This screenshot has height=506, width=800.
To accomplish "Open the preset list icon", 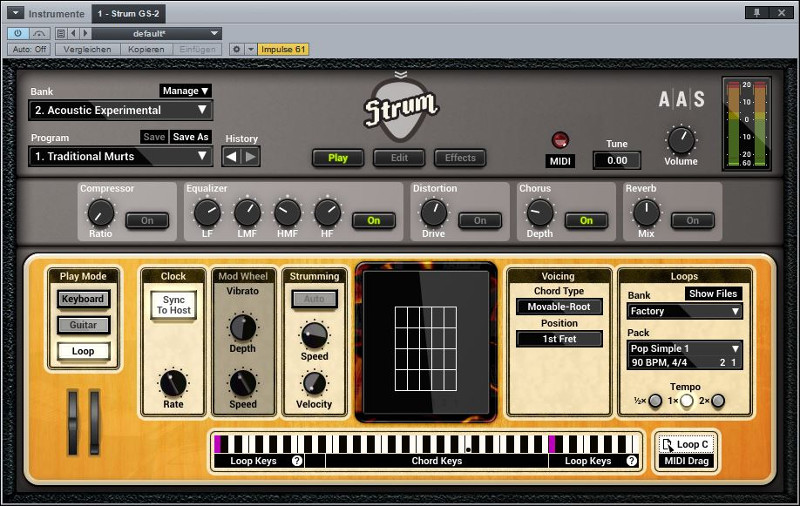I will (61, 34).
